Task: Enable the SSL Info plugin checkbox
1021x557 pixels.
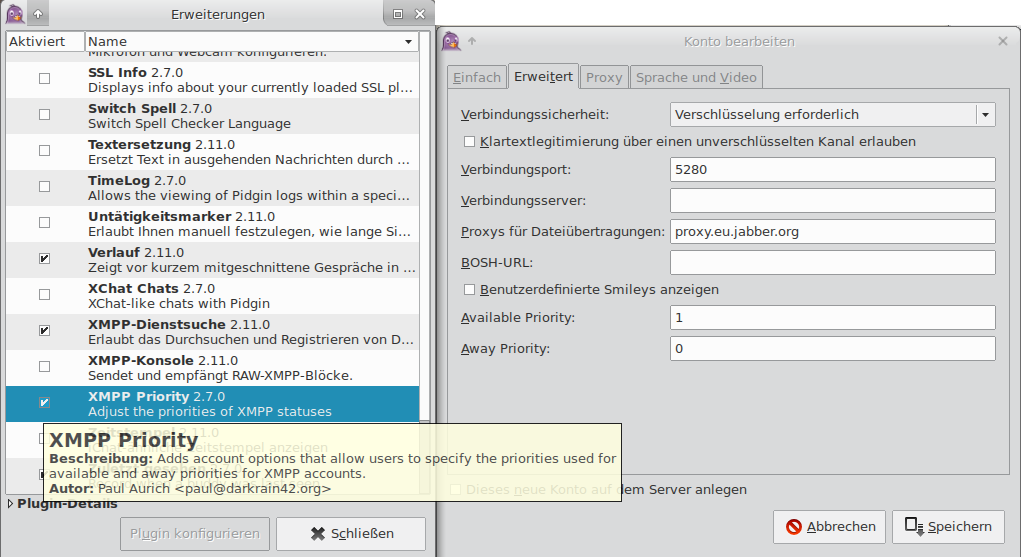Action: coord(44,79)
